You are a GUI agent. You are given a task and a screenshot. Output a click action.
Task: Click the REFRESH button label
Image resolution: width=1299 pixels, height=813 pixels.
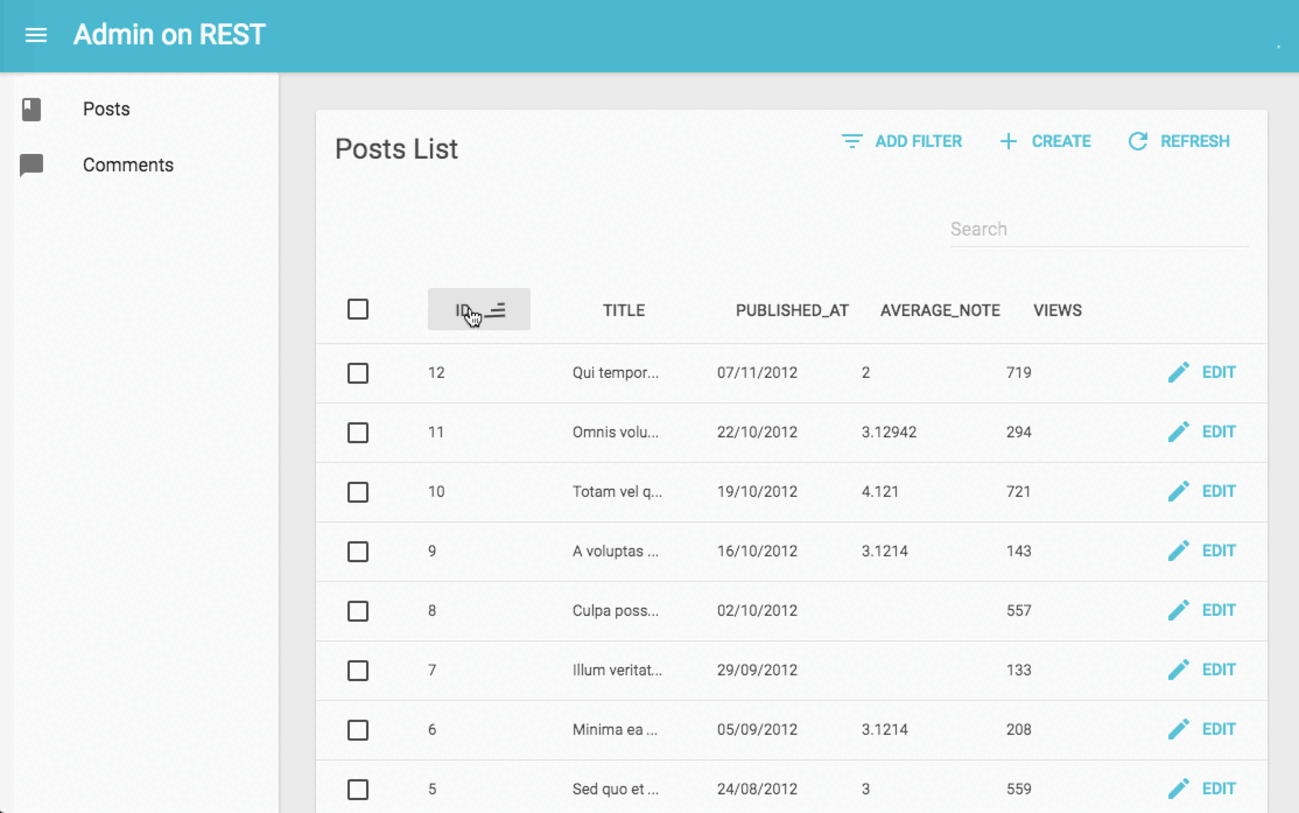click(1195, 141)
